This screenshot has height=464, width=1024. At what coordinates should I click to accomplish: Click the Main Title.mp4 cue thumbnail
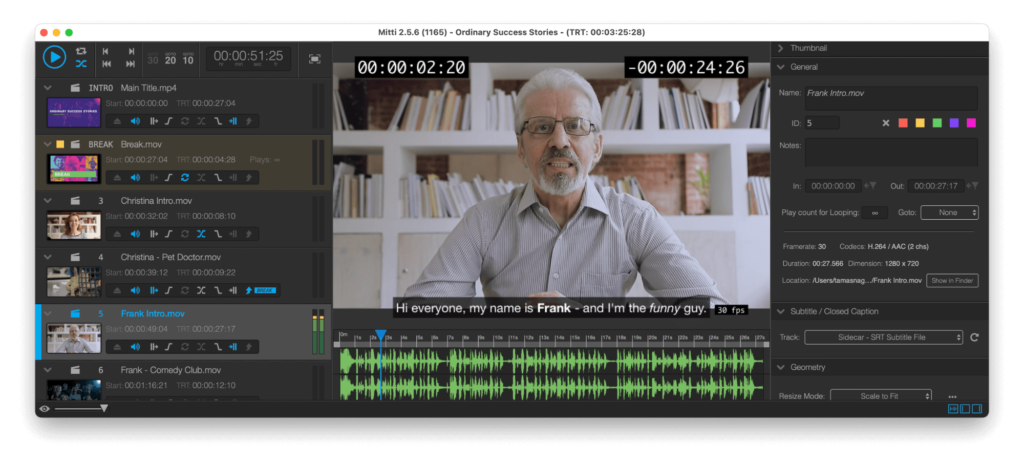coord(74,112)
